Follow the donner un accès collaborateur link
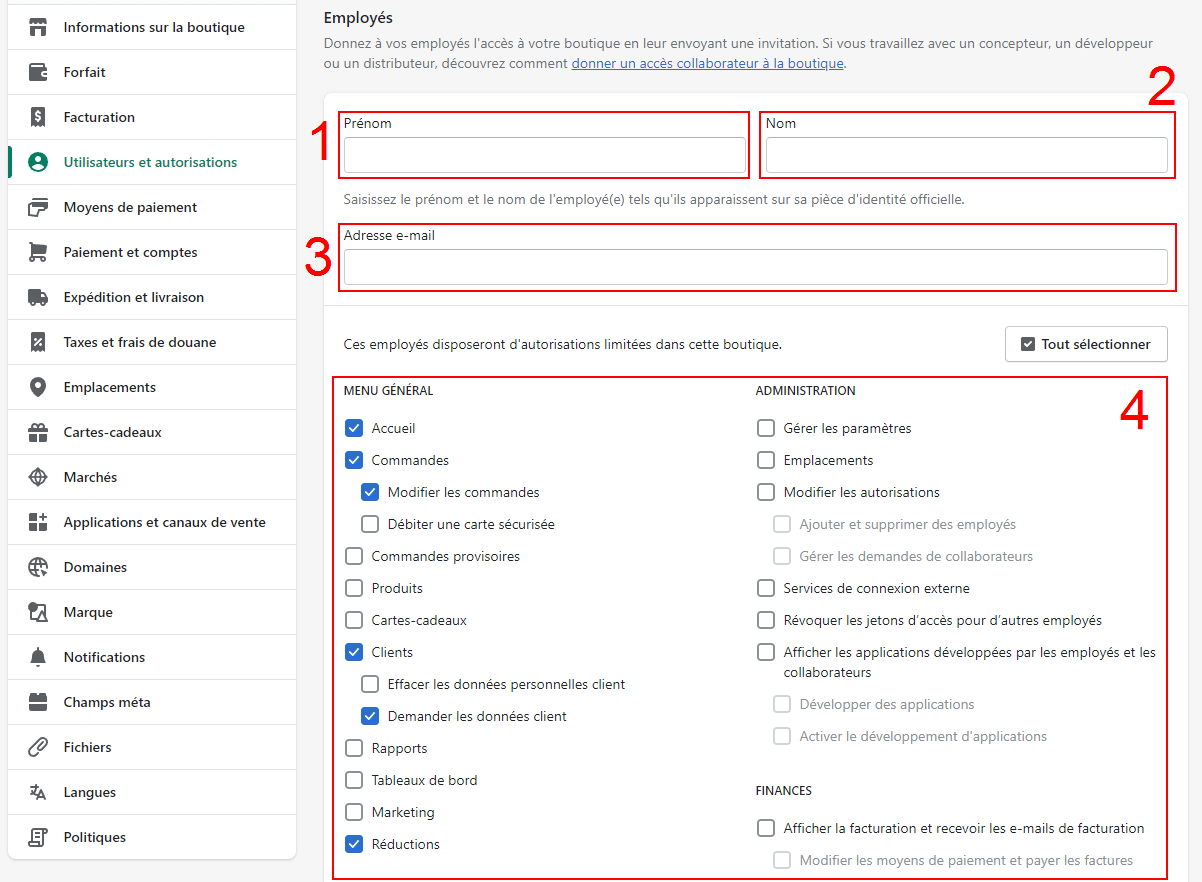The width and height of the screenshot is (1202, 882). (707, 63)
